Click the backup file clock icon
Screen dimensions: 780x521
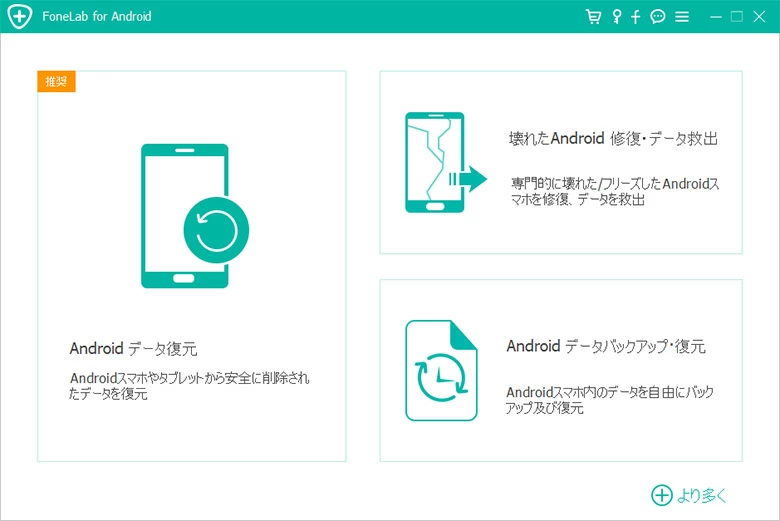pos(440,370)
